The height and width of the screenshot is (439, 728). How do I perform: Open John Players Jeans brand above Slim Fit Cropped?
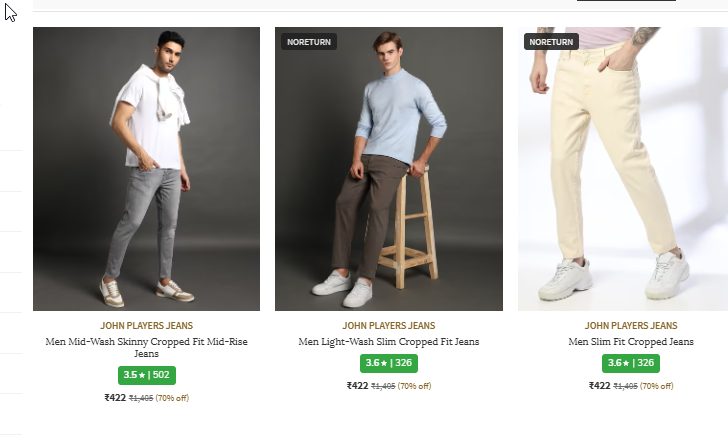tap(631, 326)
